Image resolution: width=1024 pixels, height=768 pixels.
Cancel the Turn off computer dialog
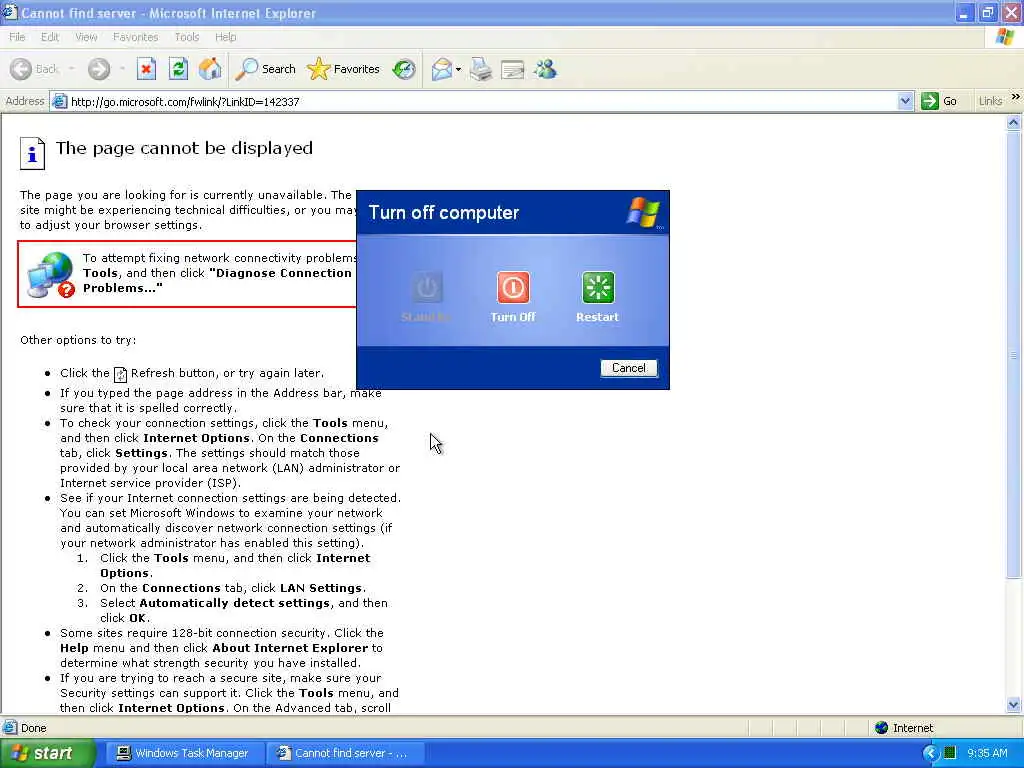pos(628,368)
